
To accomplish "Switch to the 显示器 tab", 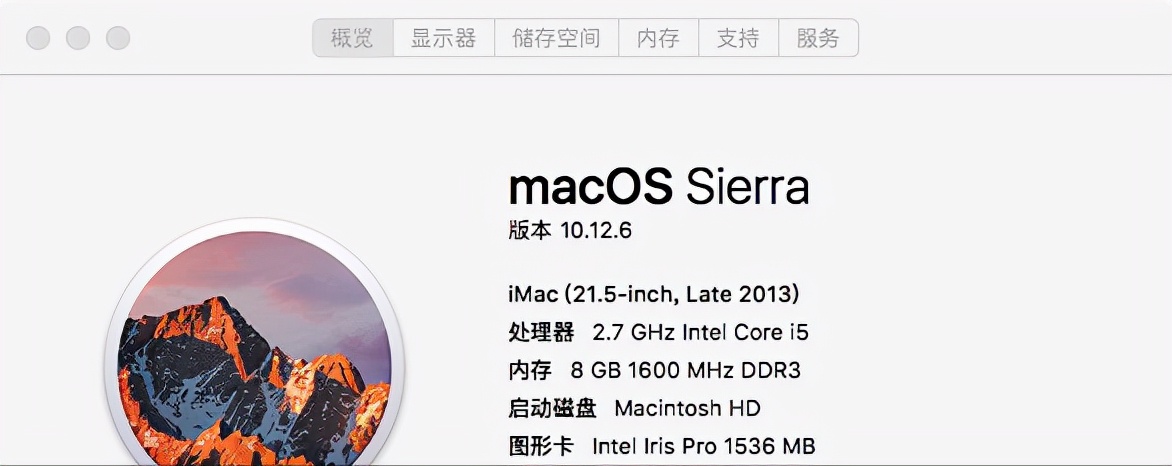I will pyautogui.click(x=443, y=39).
